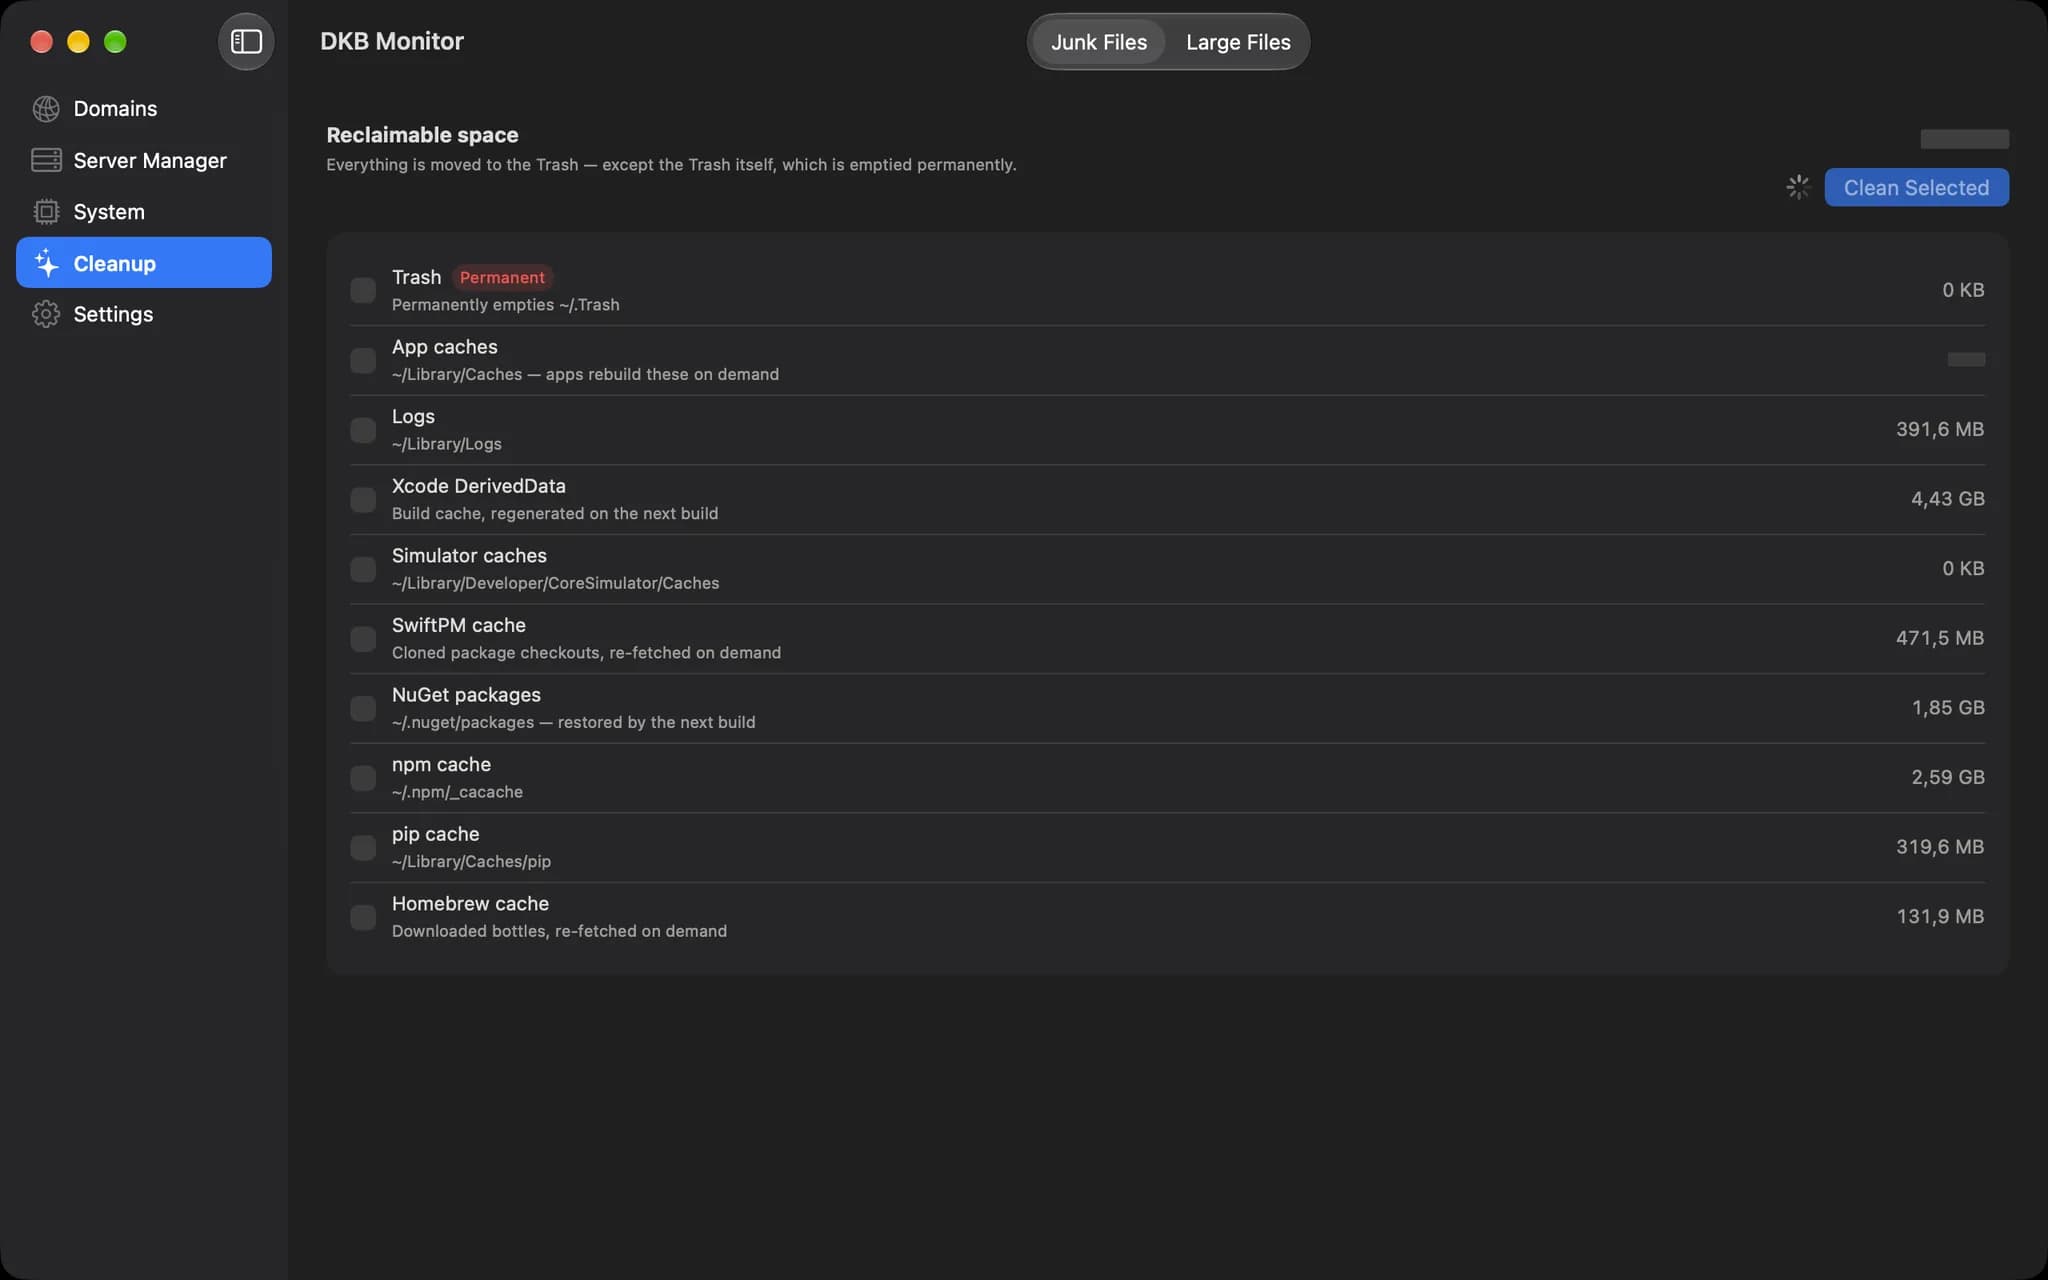Click the Settings gear icon
Viewport: 2048px width, 1280px height.
[46, 314]
